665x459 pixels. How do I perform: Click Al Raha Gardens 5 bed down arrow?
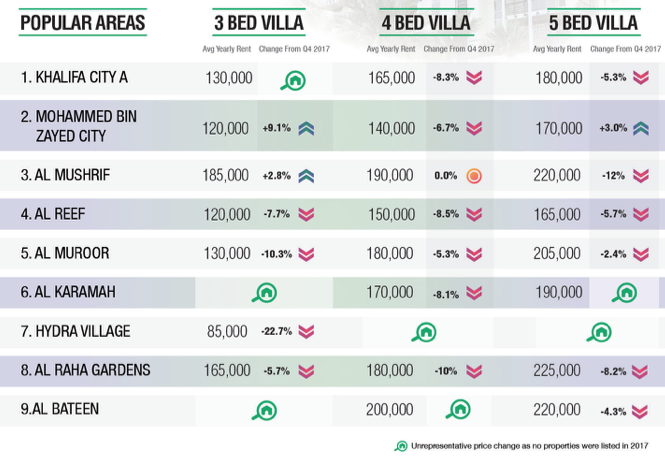(x=640, y=371)
